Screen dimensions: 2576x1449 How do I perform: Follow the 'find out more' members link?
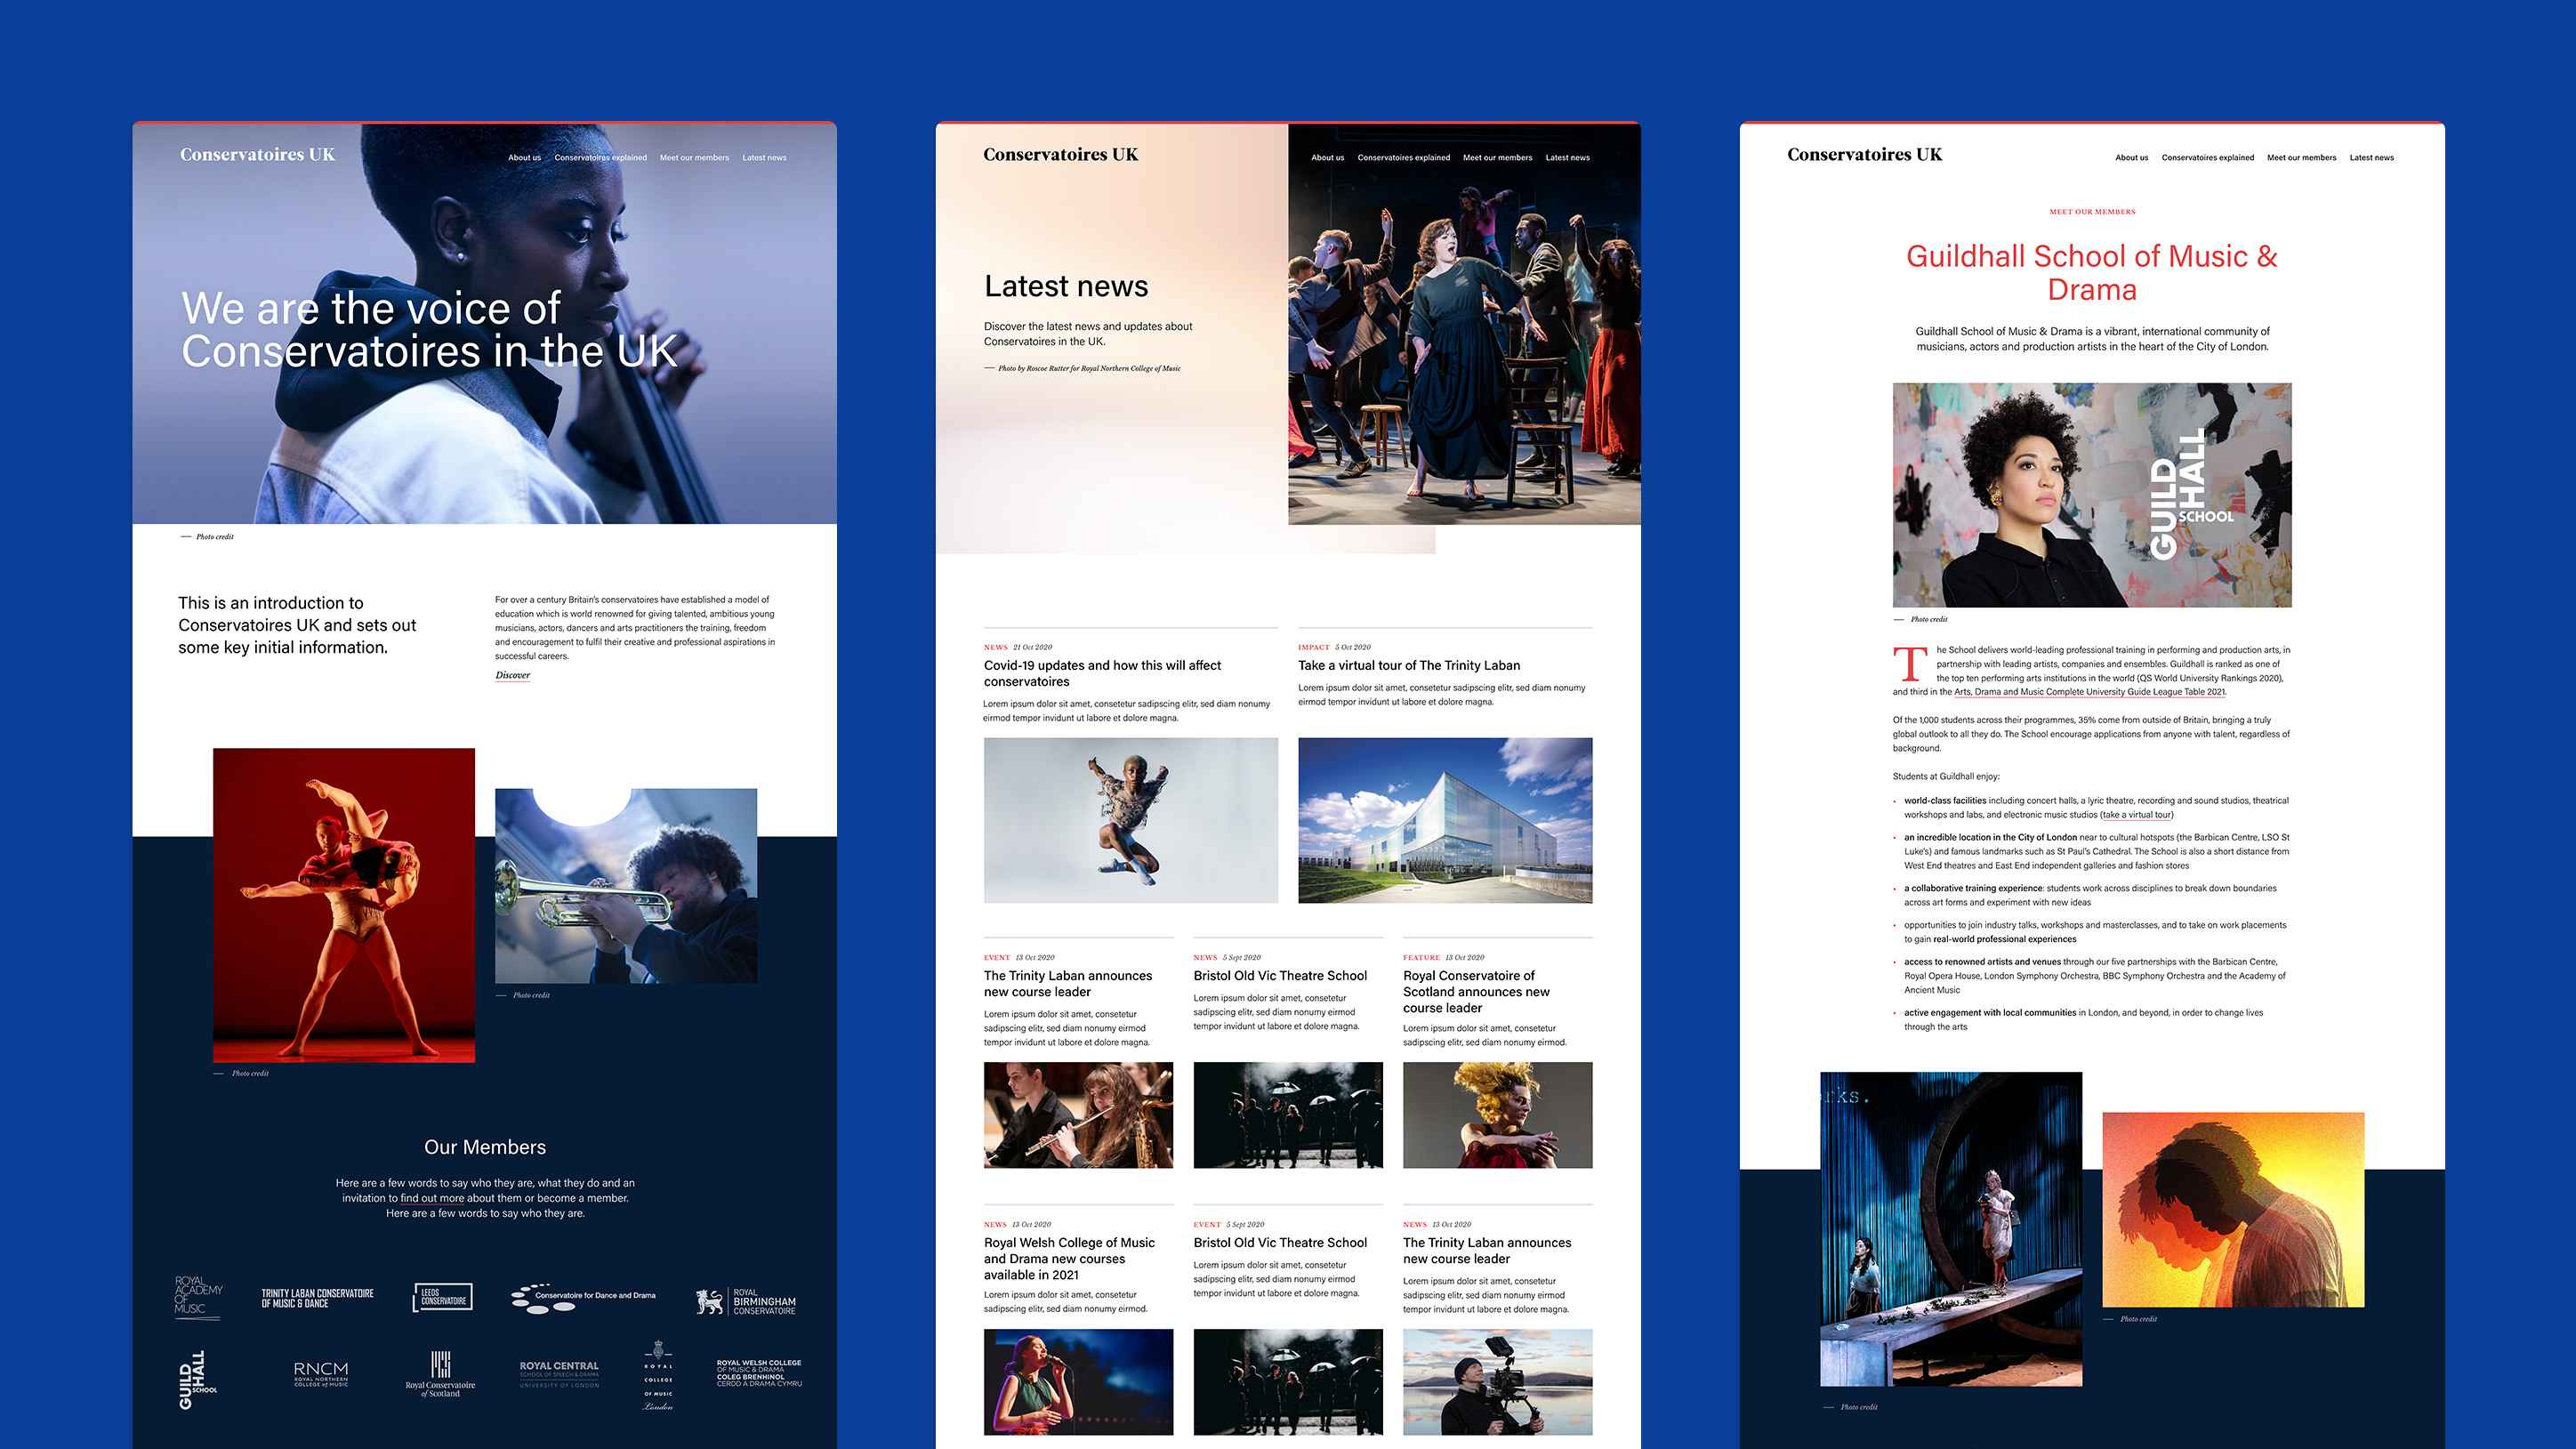(x=432, y=1198)
